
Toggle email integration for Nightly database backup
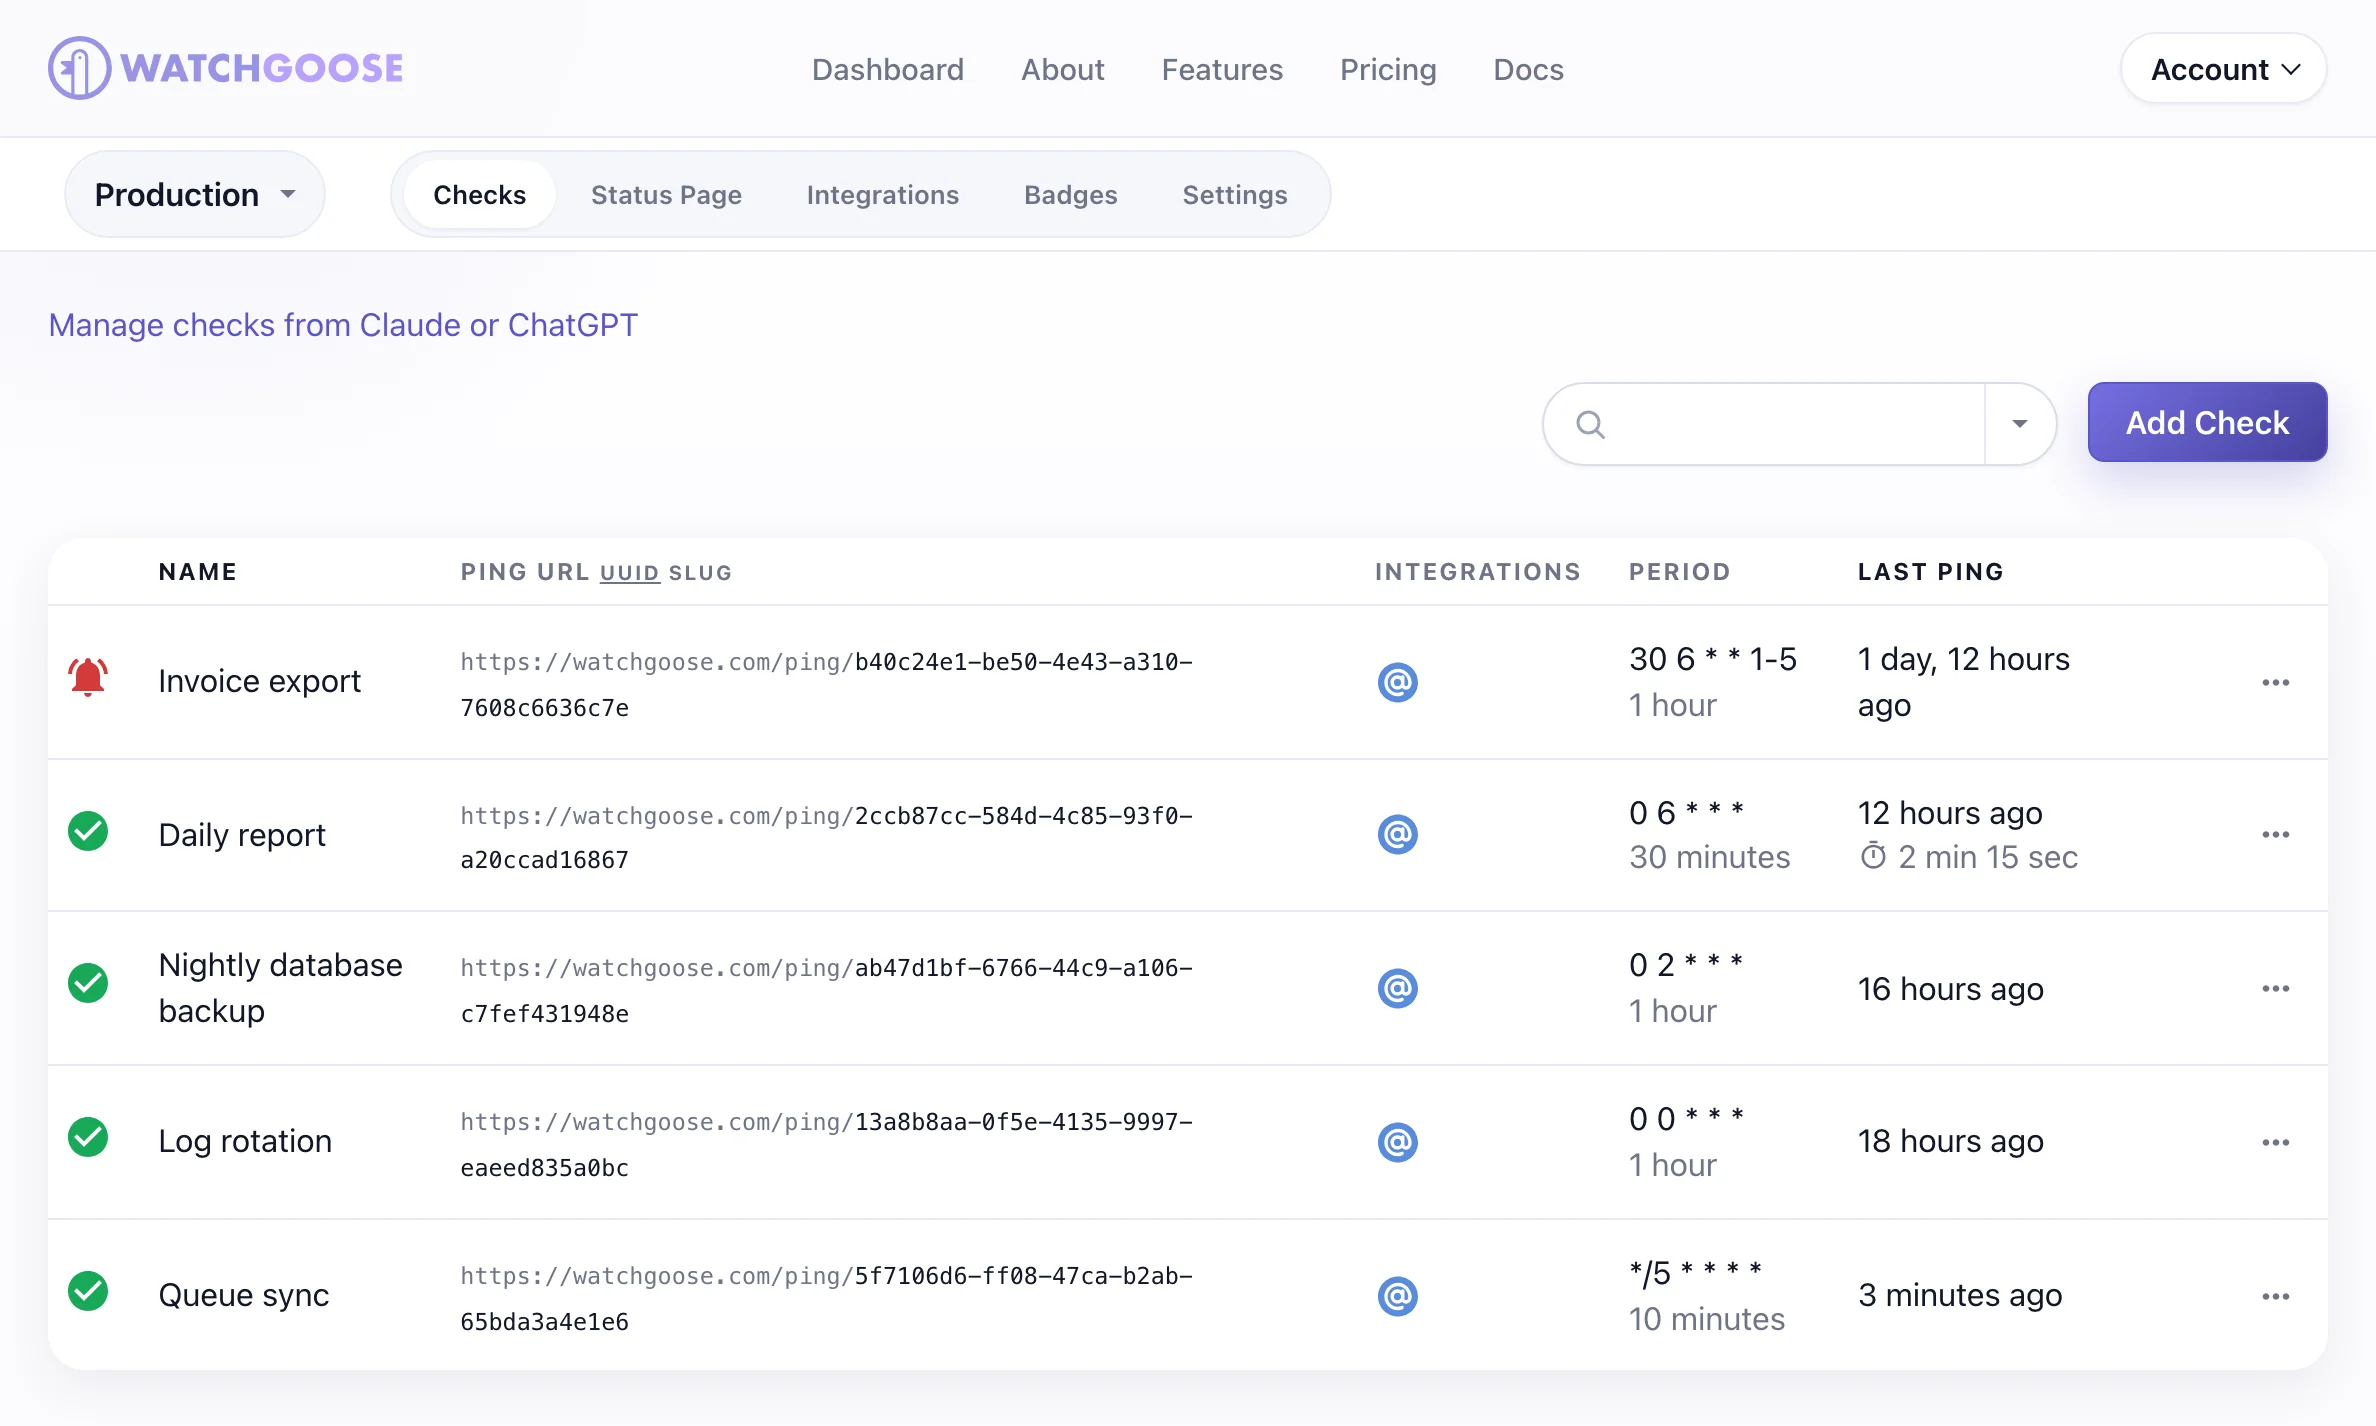tap(1398, 988)
